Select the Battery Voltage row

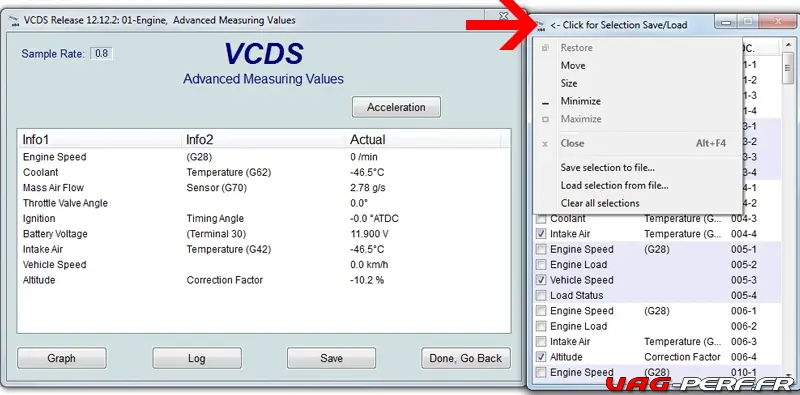264,234
